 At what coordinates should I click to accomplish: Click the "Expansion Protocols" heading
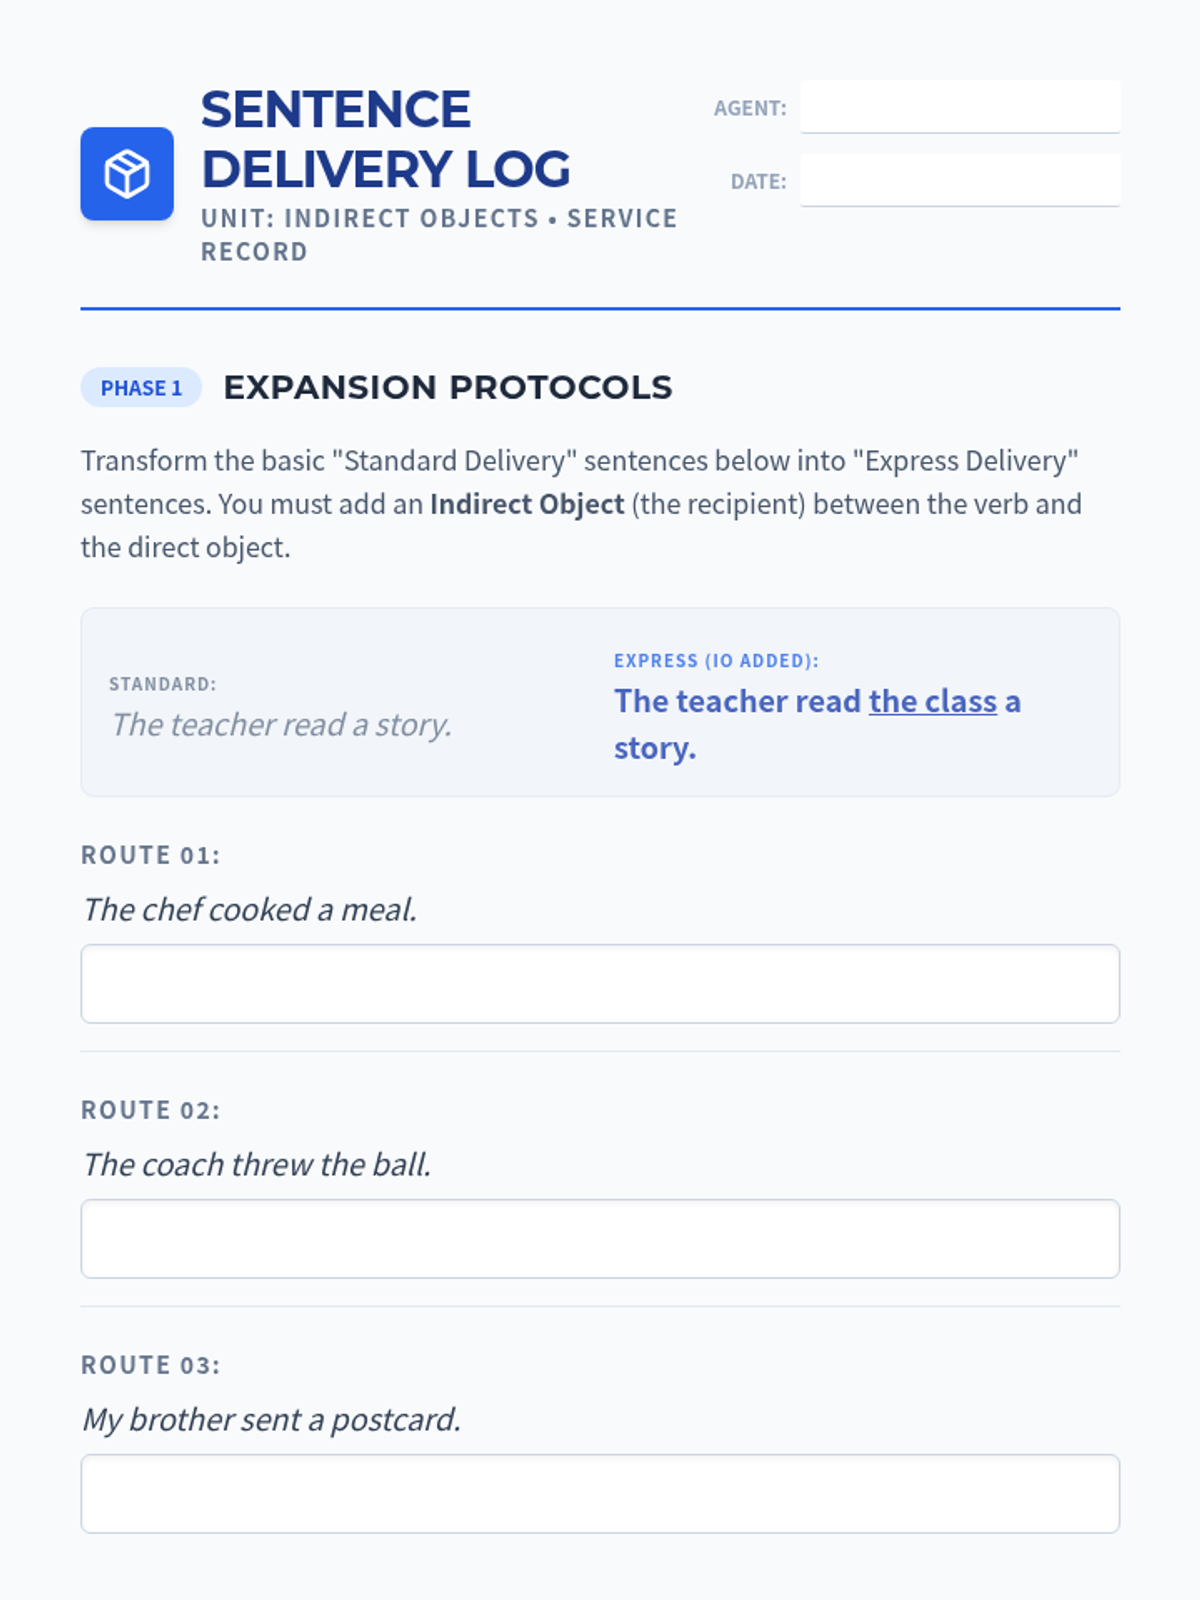(x=447, y=387)
